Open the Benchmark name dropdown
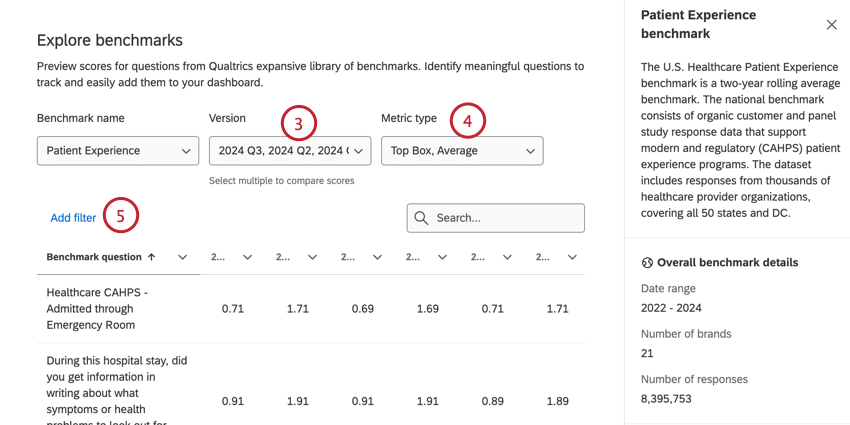 pyautogui.click(x=117, y=151)
